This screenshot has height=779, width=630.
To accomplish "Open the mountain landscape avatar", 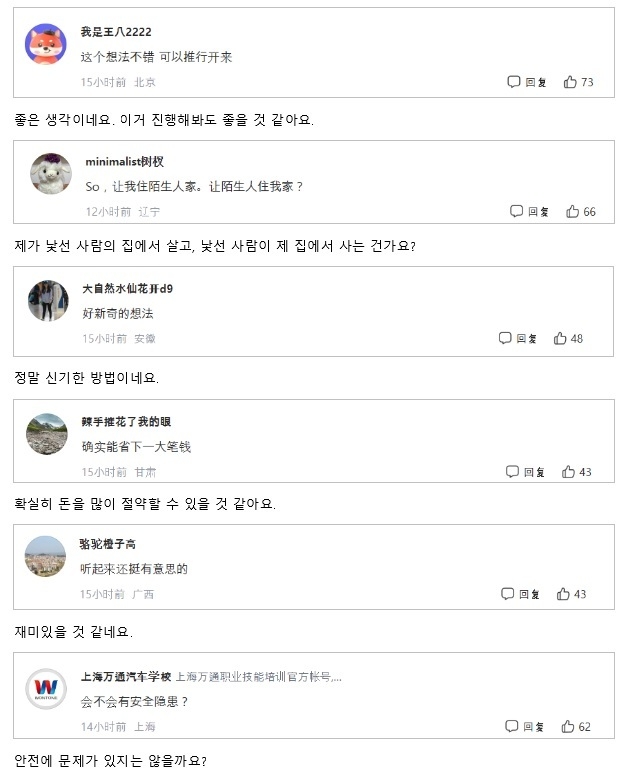I will [x=47, y=434].
